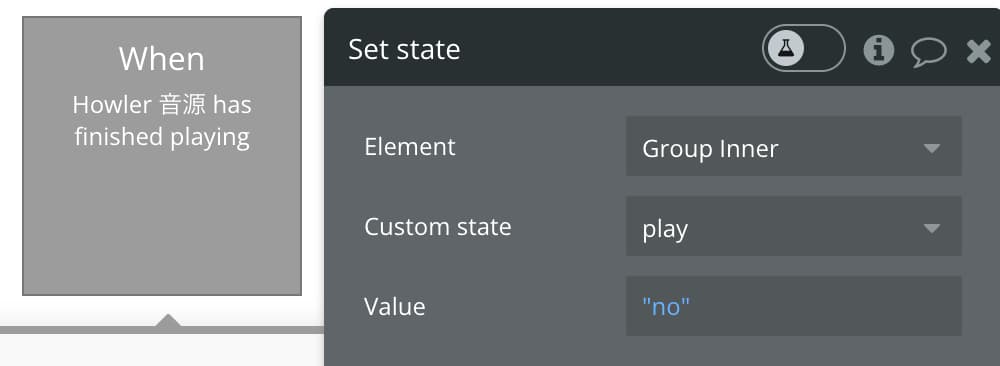
Task: Click the flask icon knob
Action: 786,48
